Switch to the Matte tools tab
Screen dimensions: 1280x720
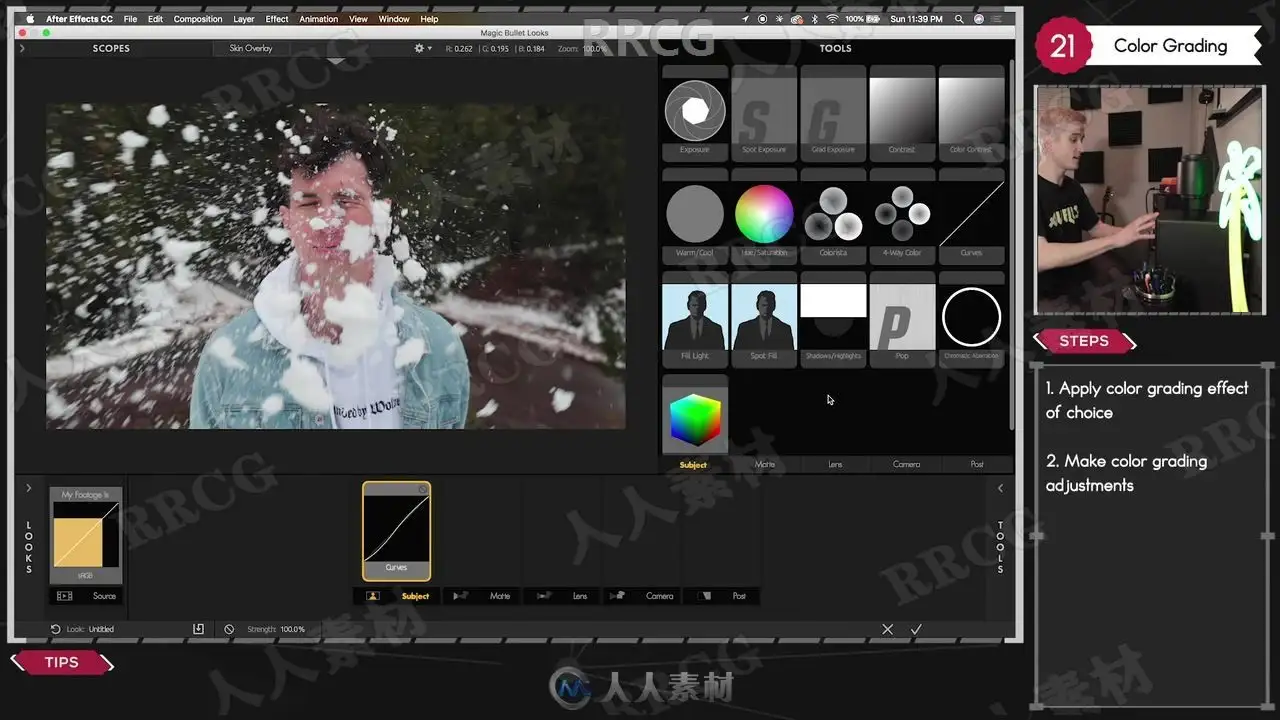[765, 464]
